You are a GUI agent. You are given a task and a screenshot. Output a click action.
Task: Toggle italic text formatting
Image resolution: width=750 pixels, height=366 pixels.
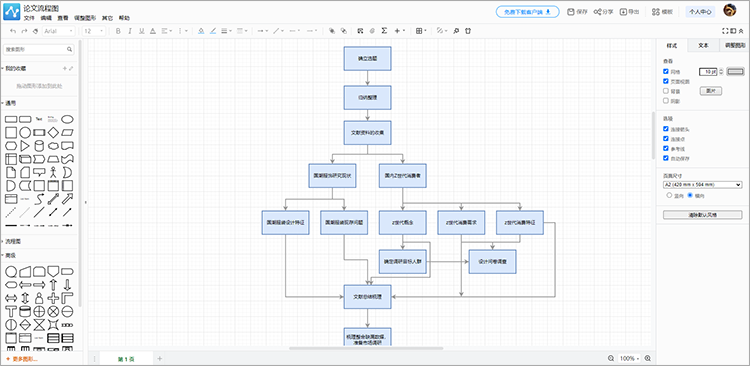point(130,31)
